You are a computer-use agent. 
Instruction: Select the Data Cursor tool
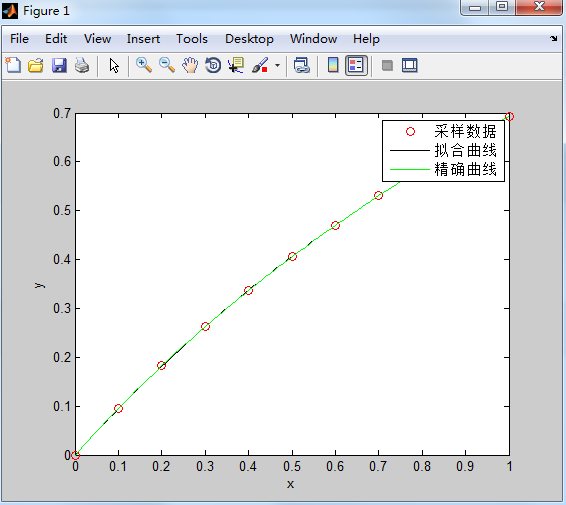tap(236, 65)
